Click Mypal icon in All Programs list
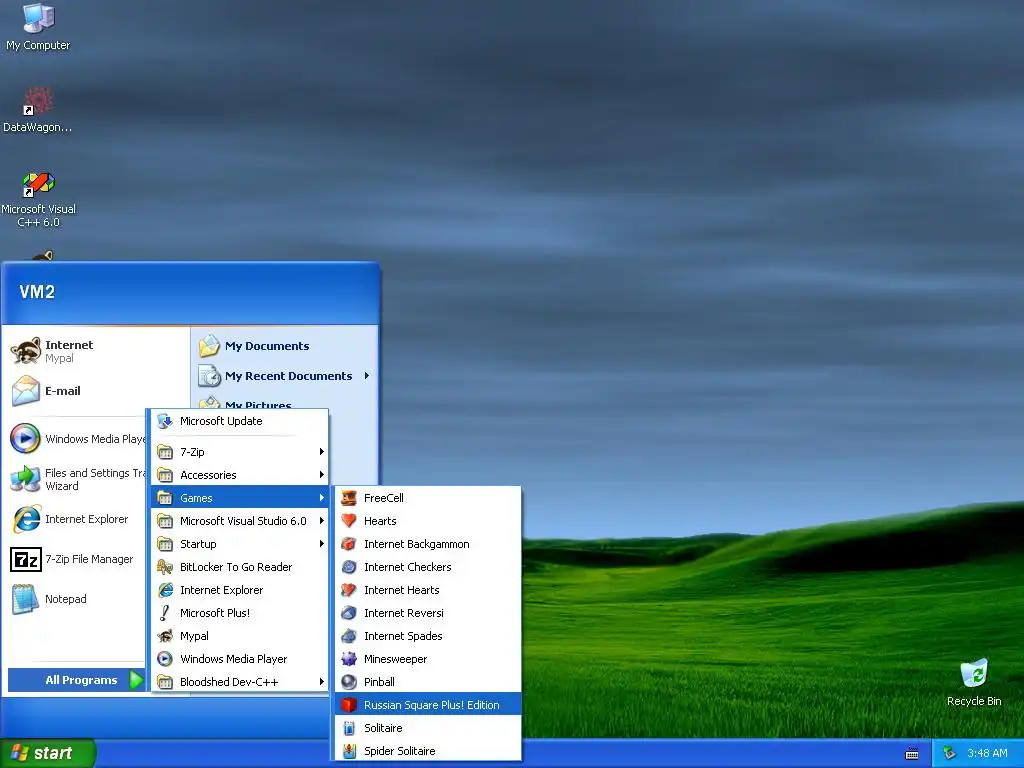 [165, 635]
